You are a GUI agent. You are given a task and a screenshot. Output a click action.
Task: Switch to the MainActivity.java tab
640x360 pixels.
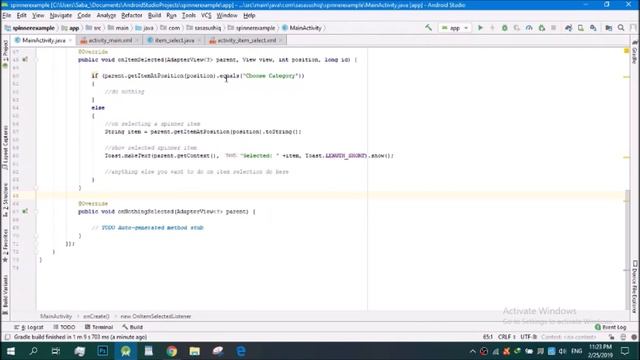(x=43, y=40)
